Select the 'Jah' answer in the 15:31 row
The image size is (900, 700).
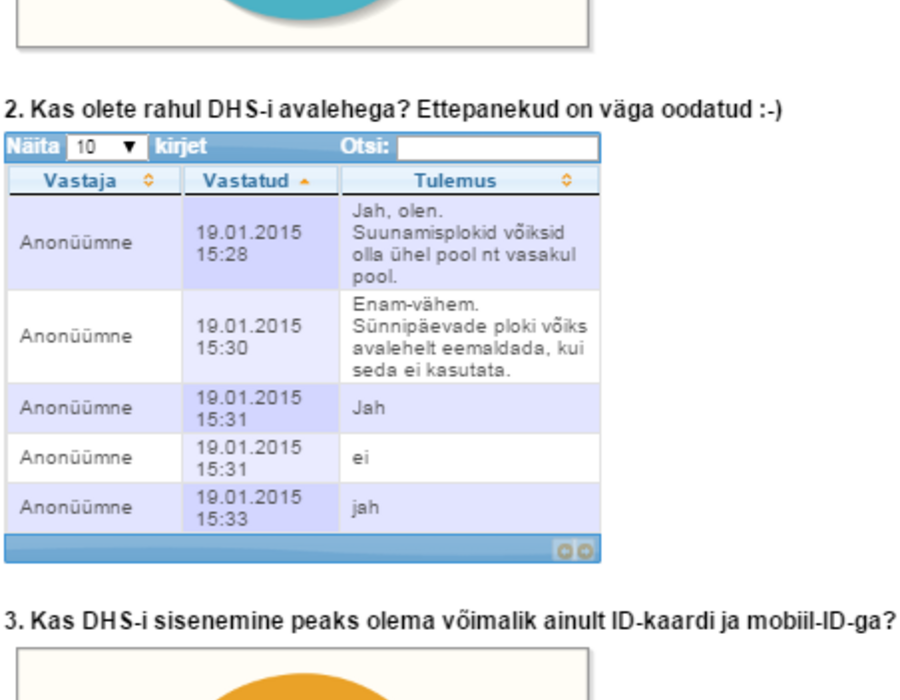coord(471,408)
